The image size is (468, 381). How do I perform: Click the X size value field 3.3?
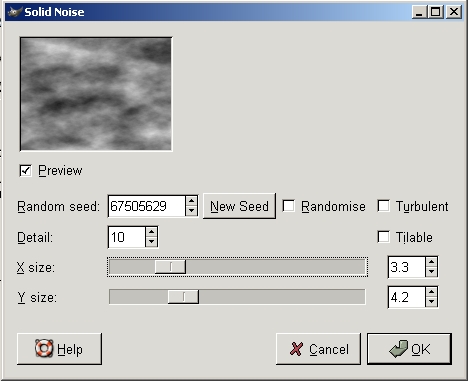point(407,267)
